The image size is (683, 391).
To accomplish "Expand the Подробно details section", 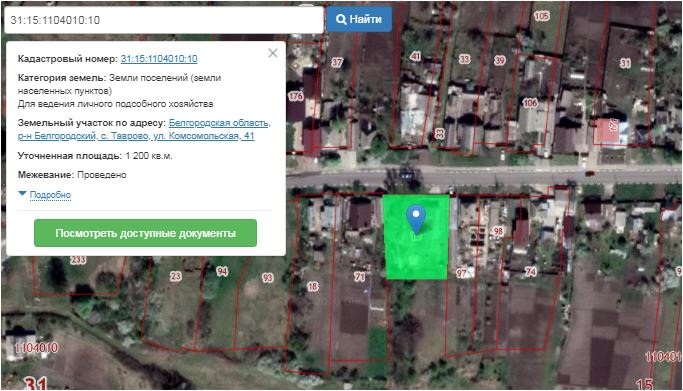I will click(x=50, y=195).
